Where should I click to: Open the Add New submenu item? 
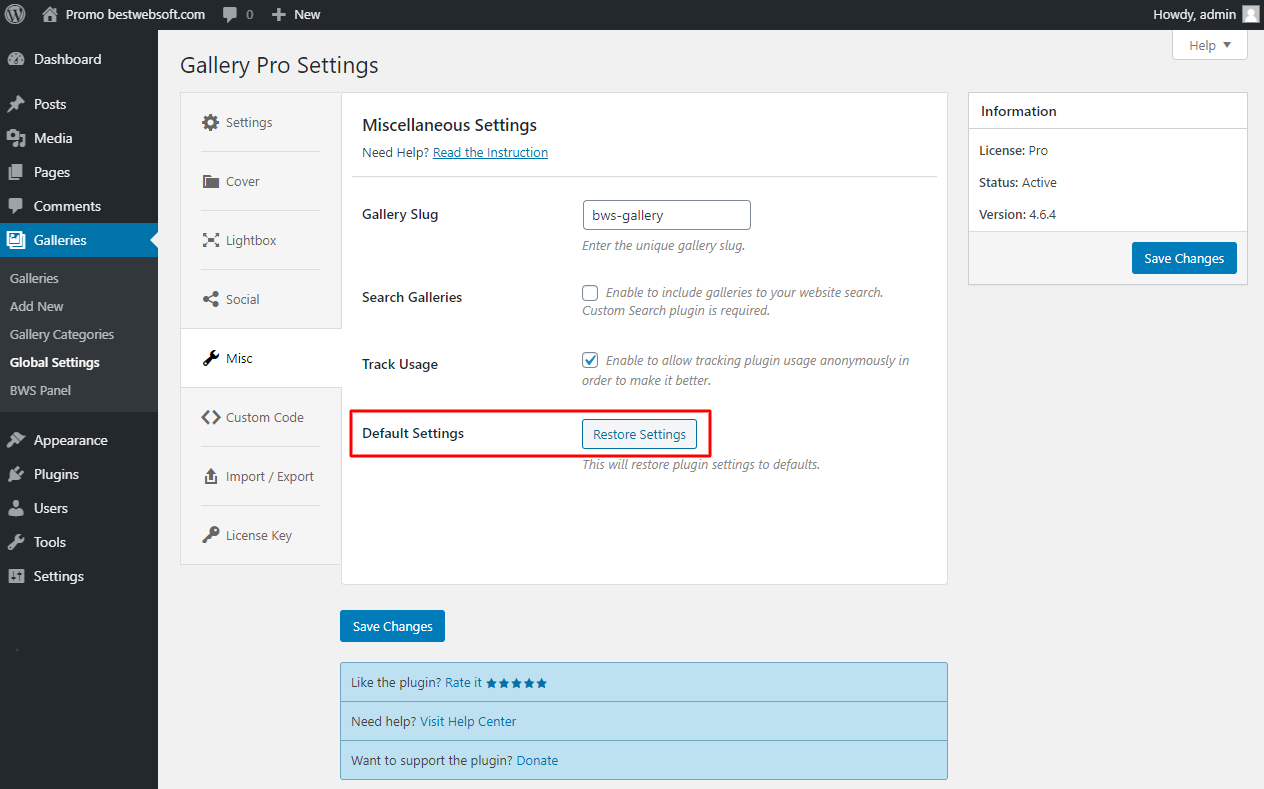[37, 306]
